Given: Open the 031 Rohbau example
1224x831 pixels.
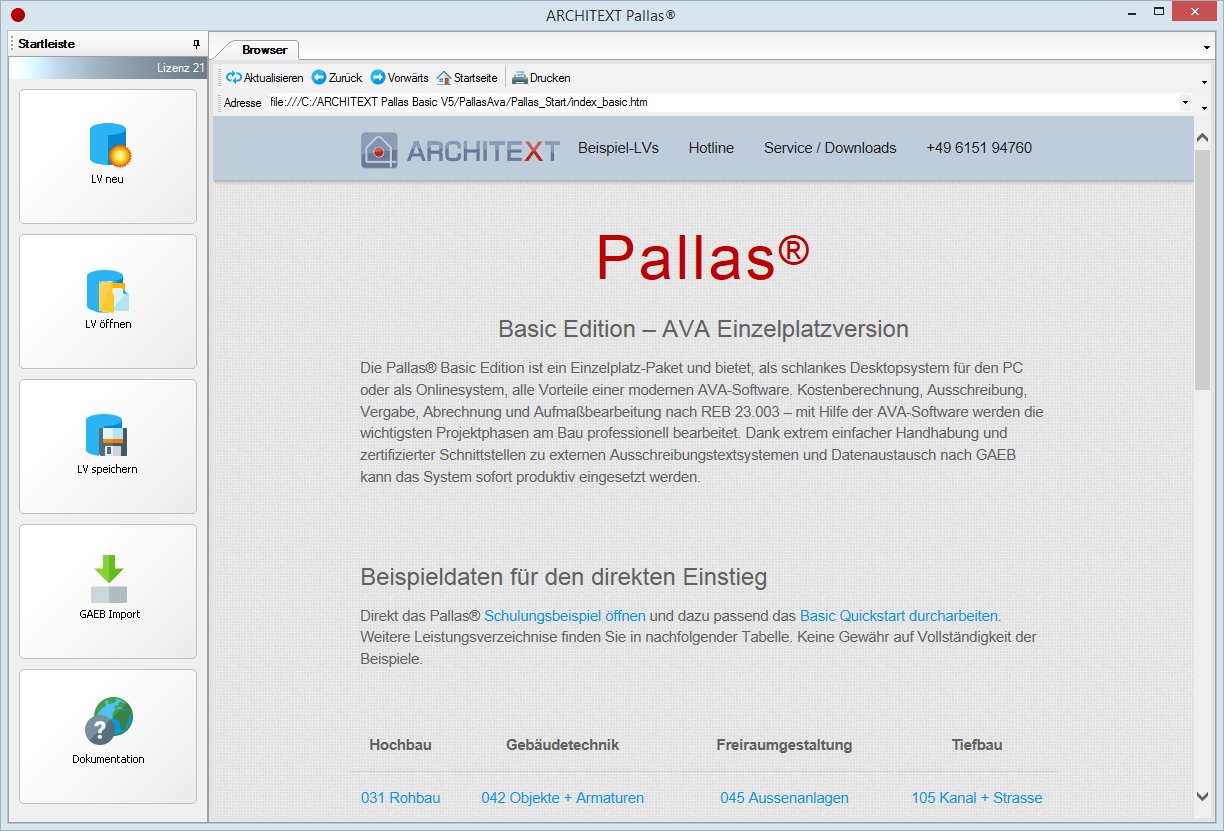Looking at the screenshot, I should [x=400, y=798].
